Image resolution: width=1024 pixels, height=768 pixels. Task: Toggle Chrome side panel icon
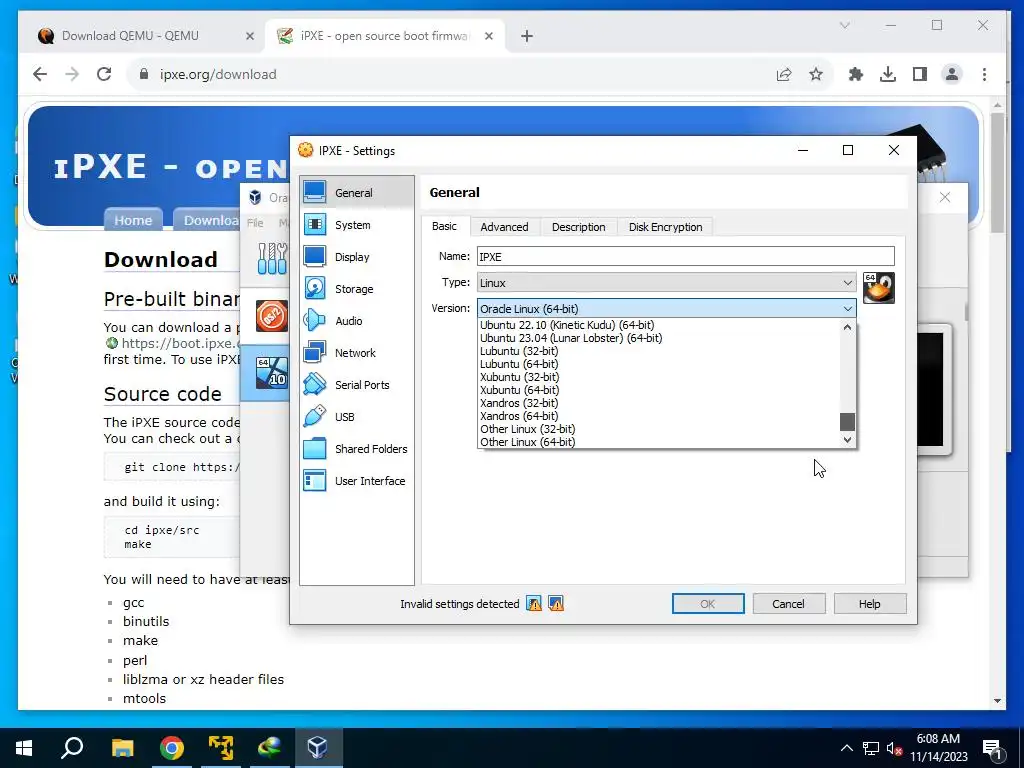(x=920, y=74)
